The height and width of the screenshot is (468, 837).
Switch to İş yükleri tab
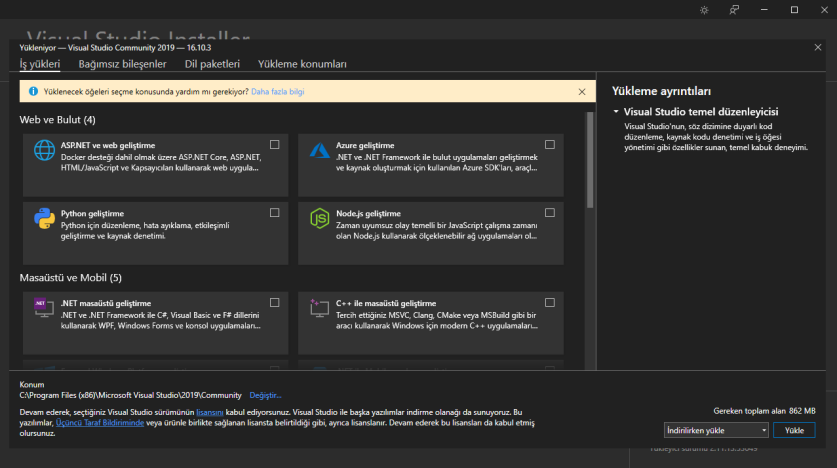40,64
